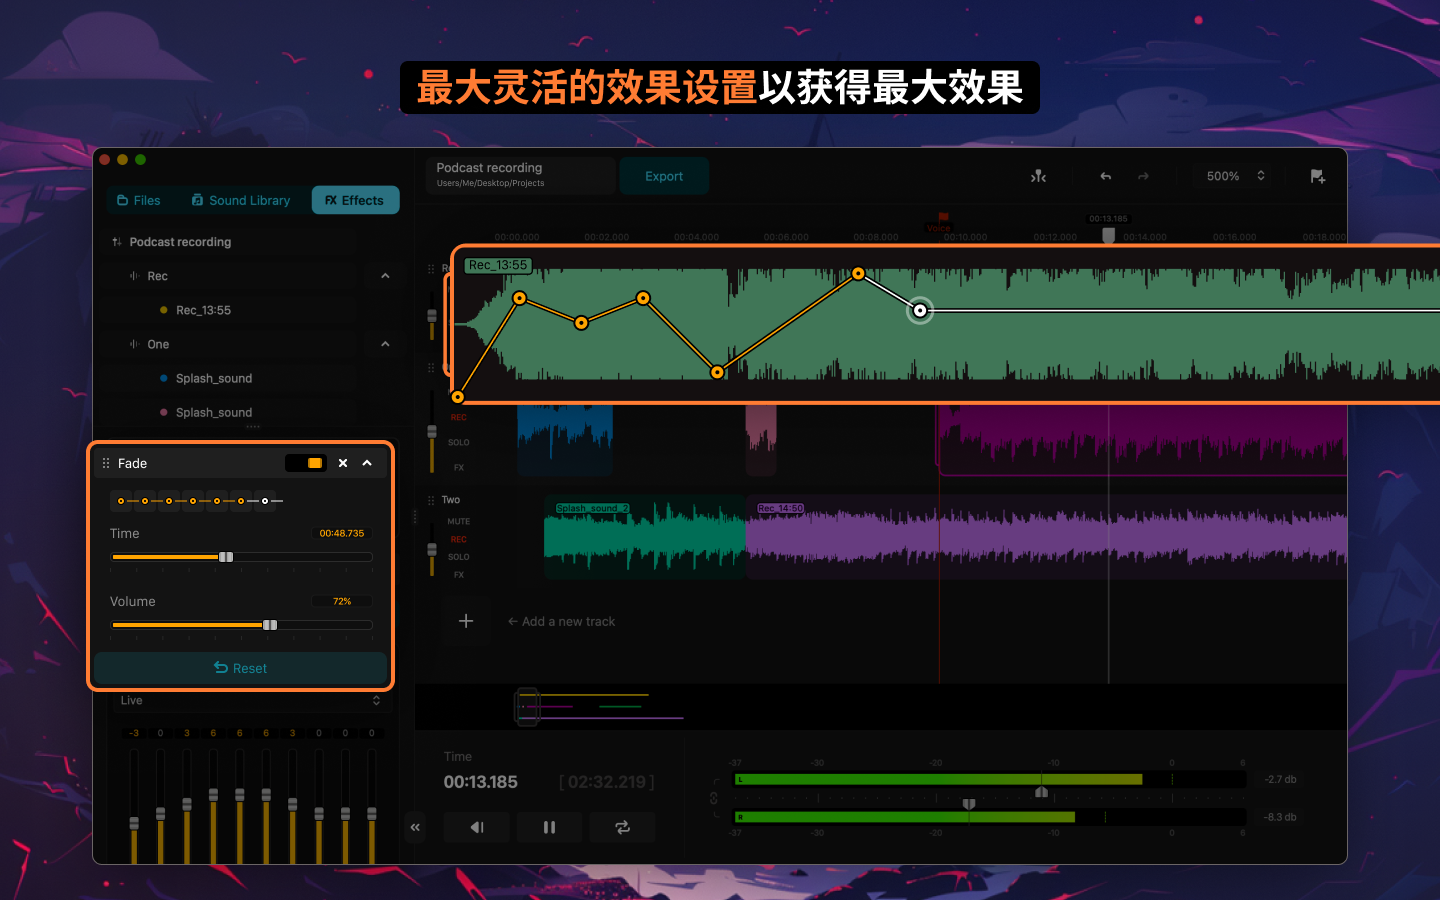Click the -8.3 db level readout
1440x900 pixels.
click(1280, 817)
